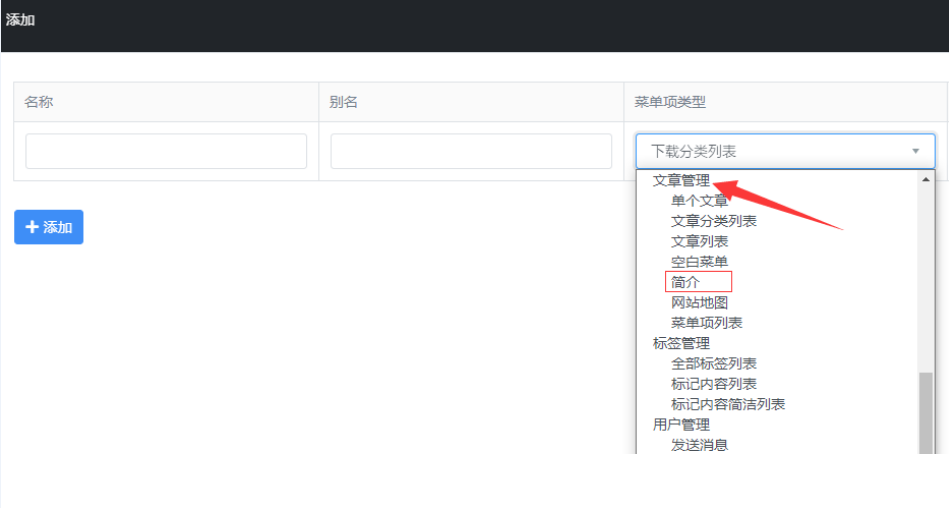
Task: Click the 别名 input field
Action: click(x=471, y=151)
